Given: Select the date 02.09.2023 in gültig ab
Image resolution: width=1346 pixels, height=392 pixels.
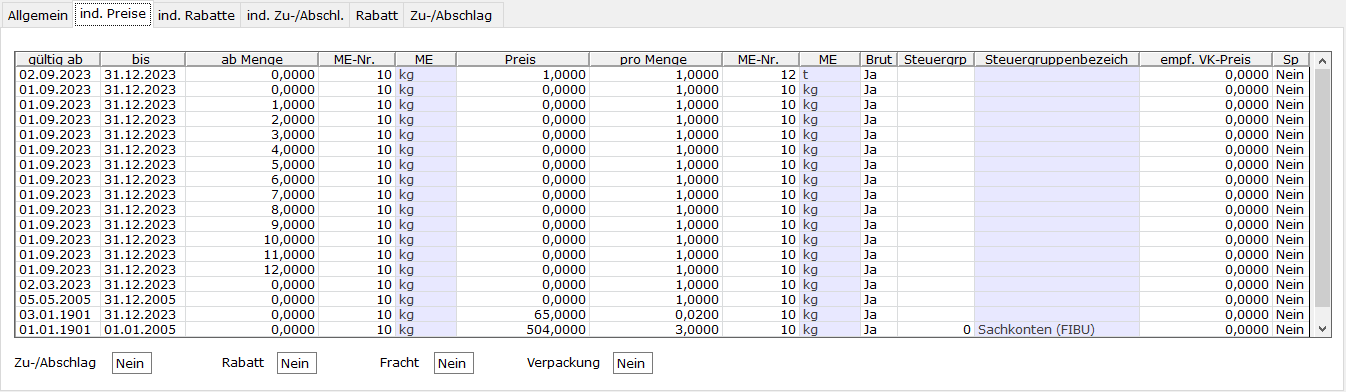Looking at the screenshot, I should 57,74.
